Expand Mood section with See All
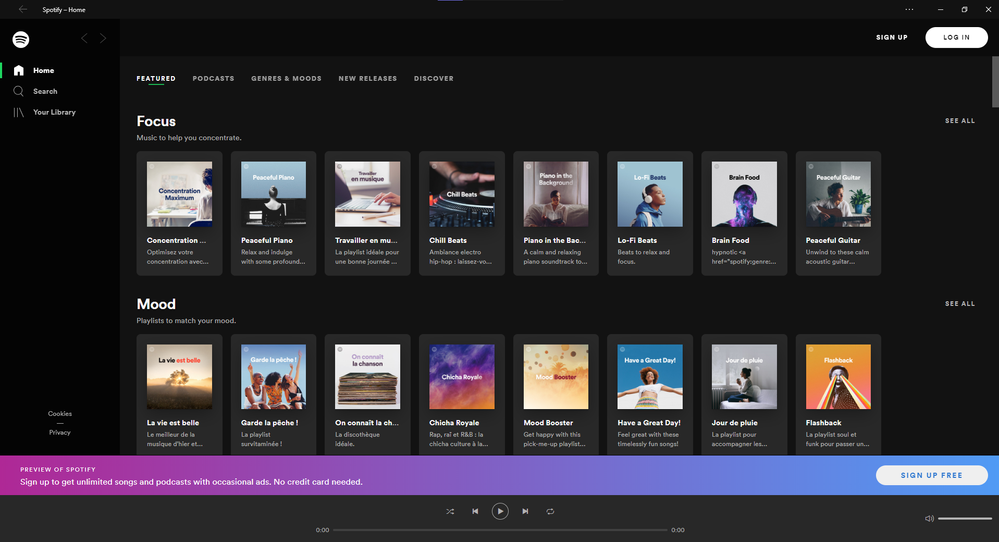Viewport: 999px width, 542px height. pos(959,304)
